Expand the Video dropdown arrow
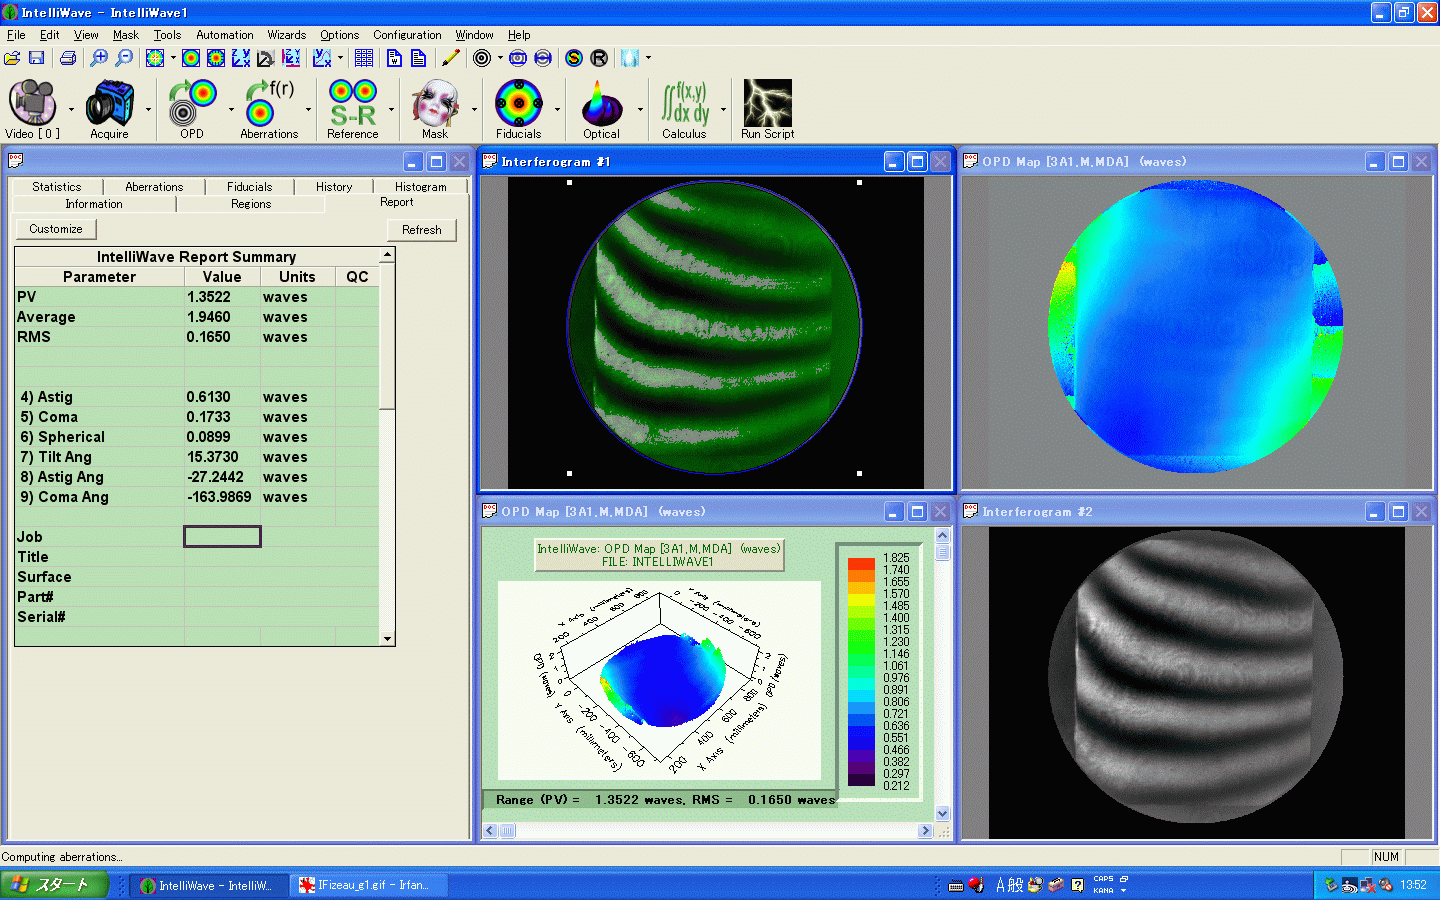The image size is (1440, 900). (x=71, y=110)
